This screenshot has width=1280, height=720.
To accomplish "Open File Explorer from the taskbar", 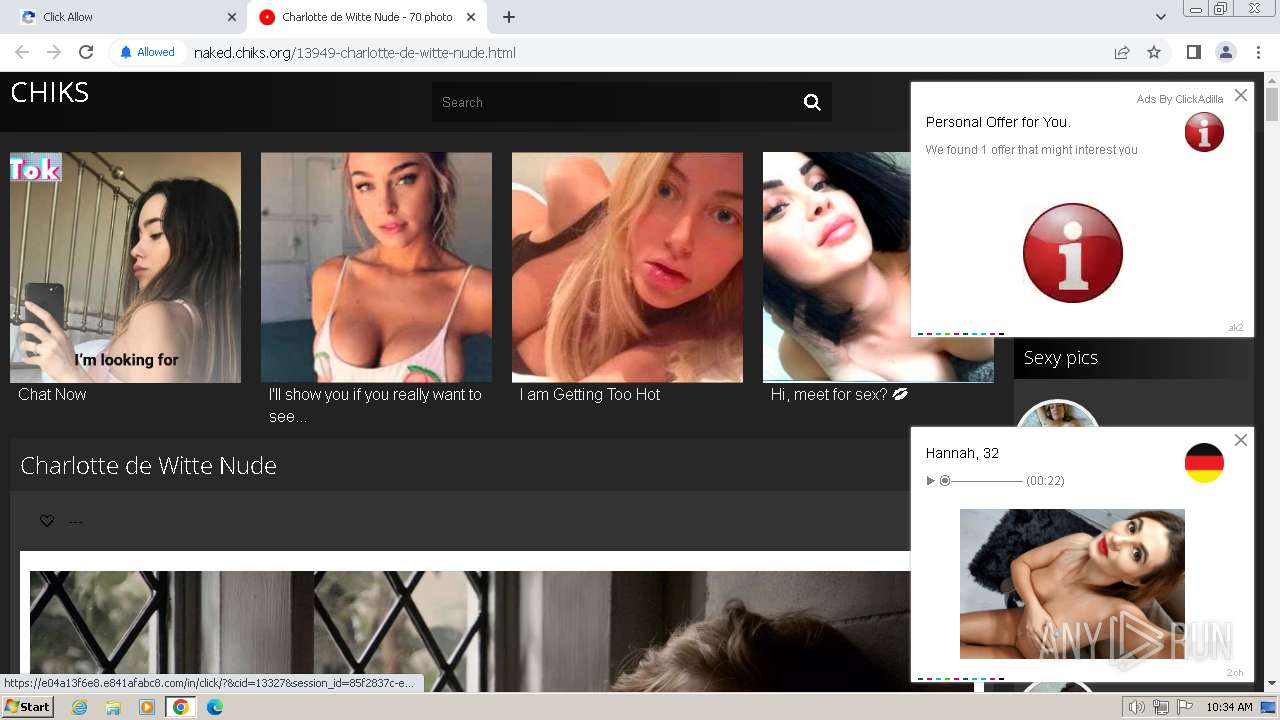I will pos(113,707).
